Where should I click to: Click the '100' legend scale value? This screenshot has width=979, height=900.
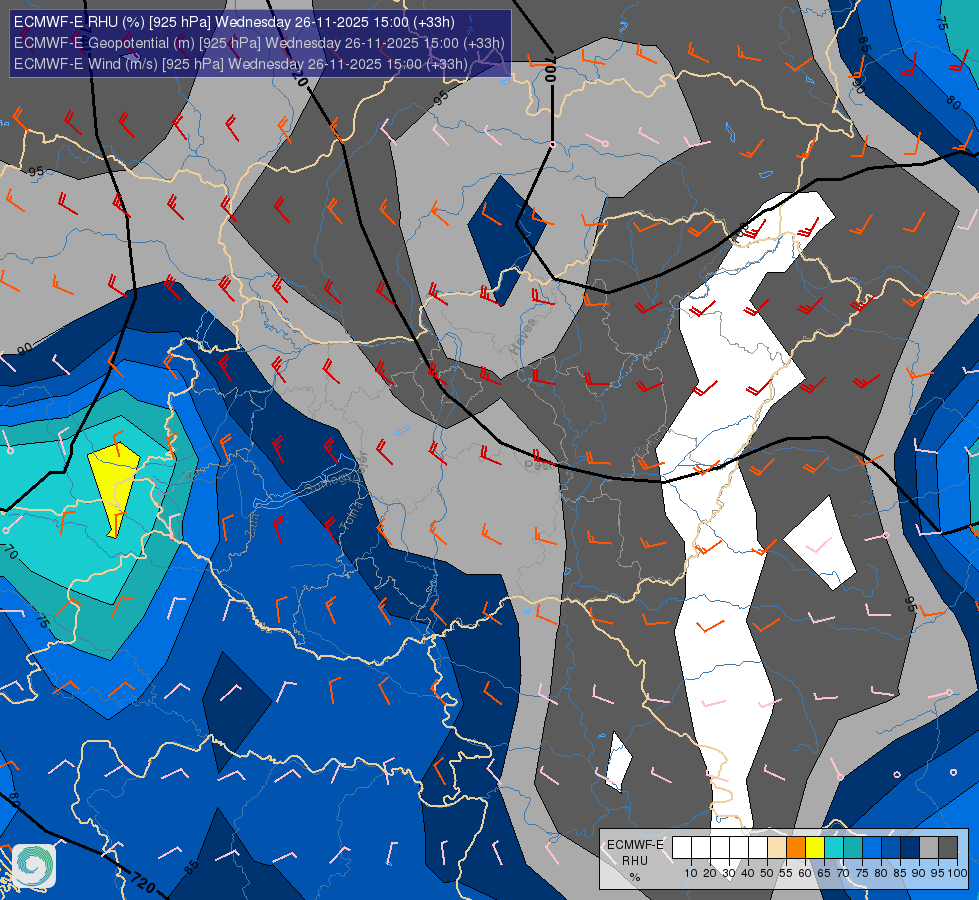(957, 873)
